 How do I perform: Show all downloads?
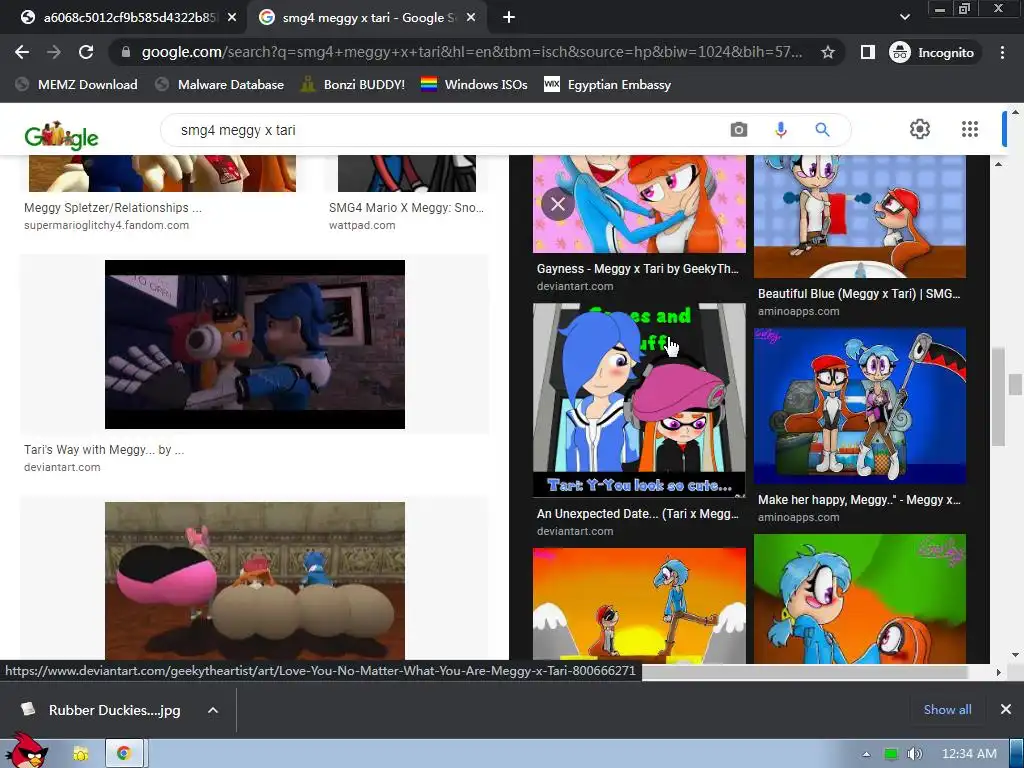click(947, 710)
